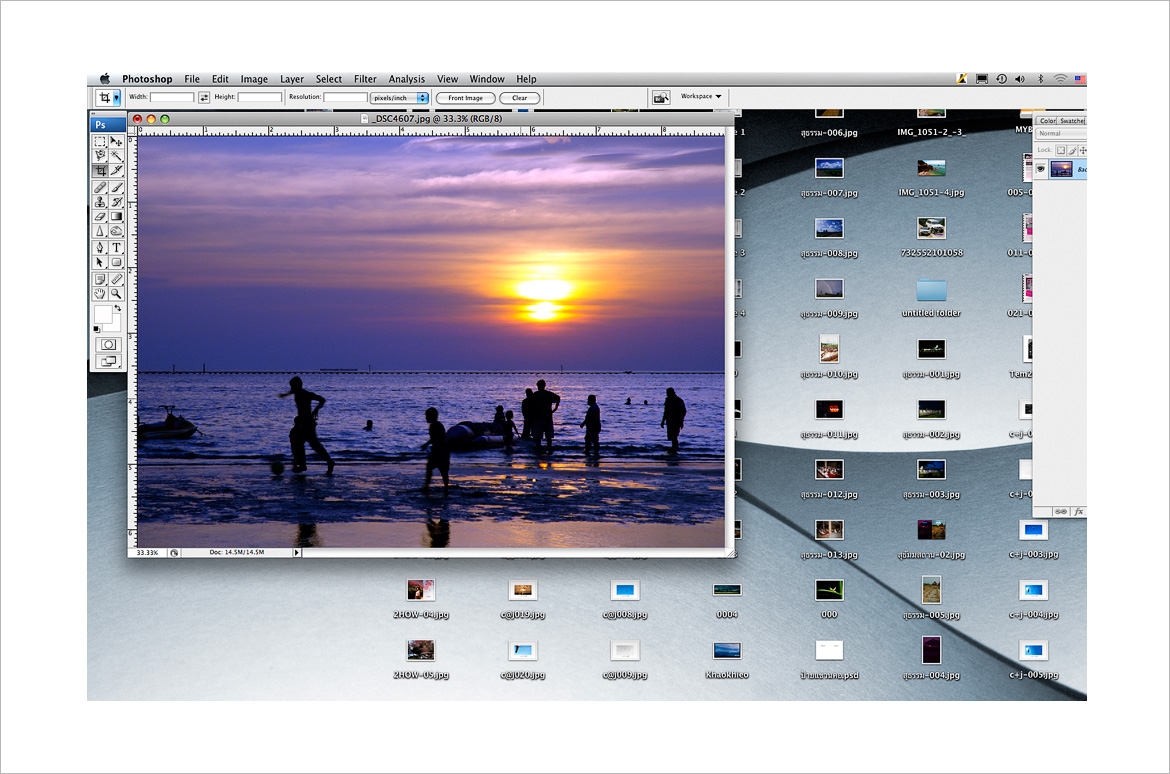Screen dimensions: 1170x774
Task: Select the Hand tool
Action: [x=100, y=294]
